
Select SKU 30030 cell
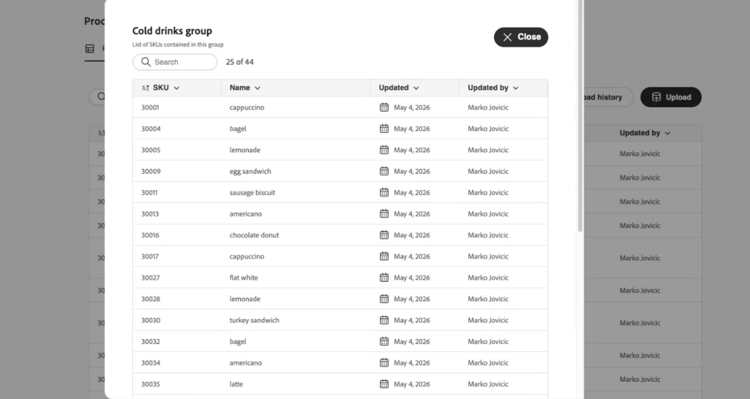pos(151,321)
